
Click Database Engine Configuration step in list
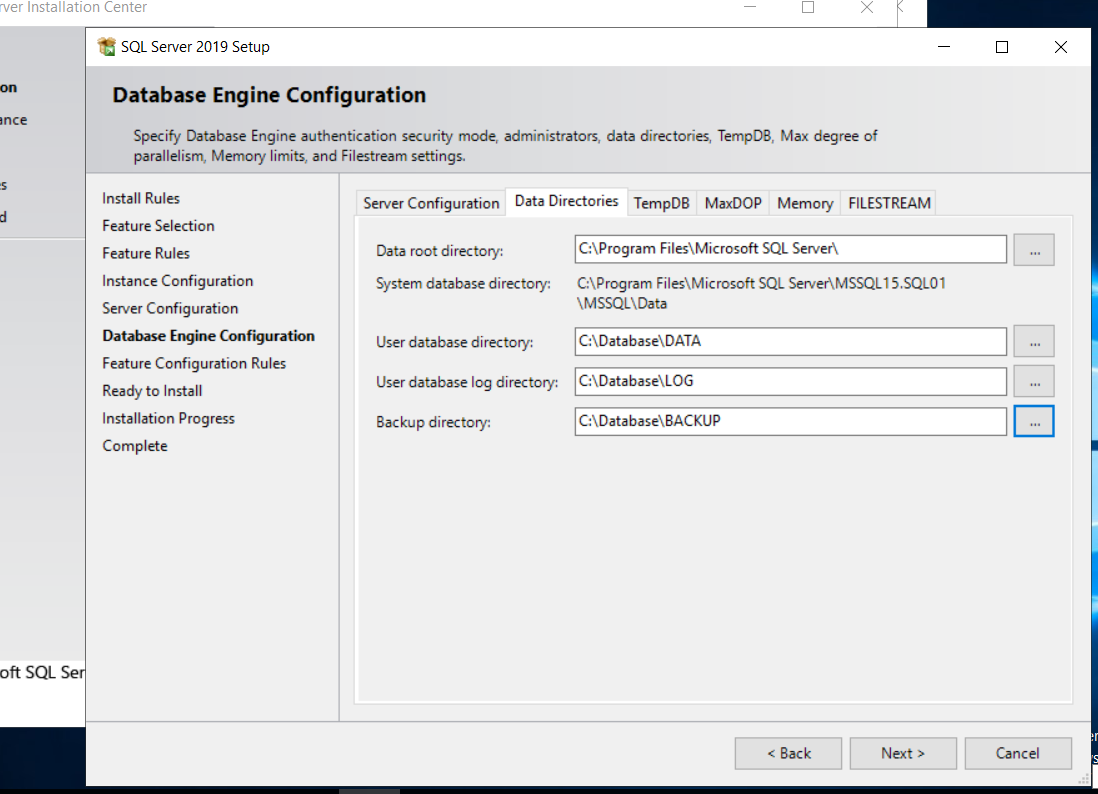(208, 335)
